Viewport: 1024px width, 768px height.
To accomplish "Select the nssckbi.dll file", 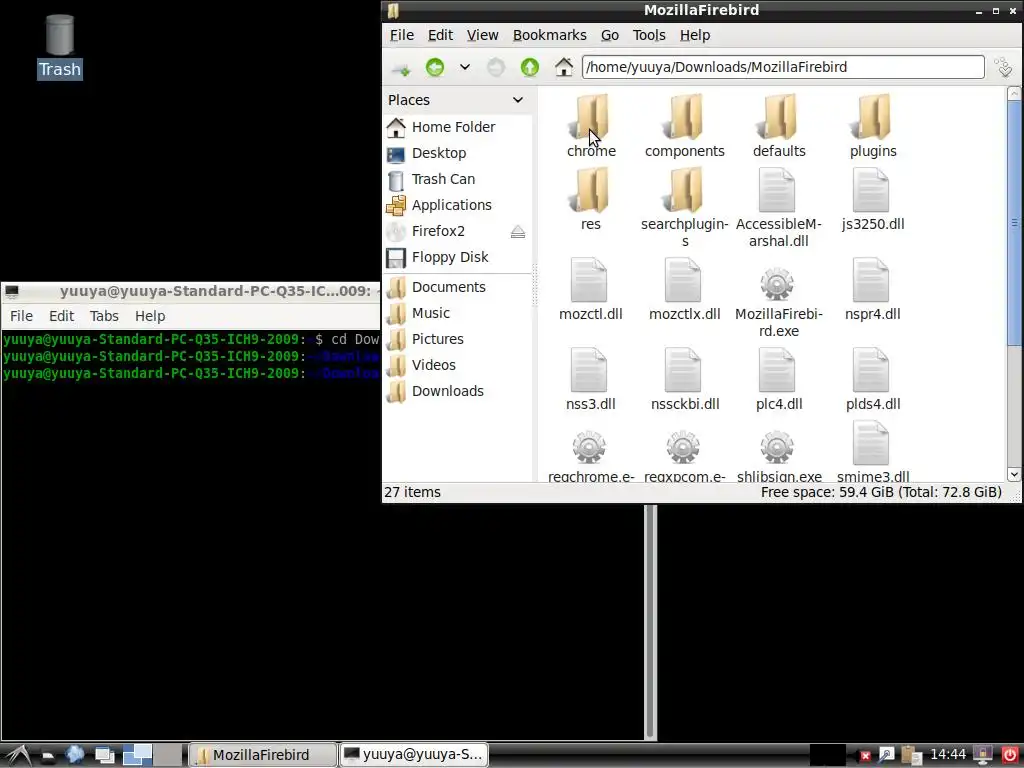I will [x=683, y=370].
